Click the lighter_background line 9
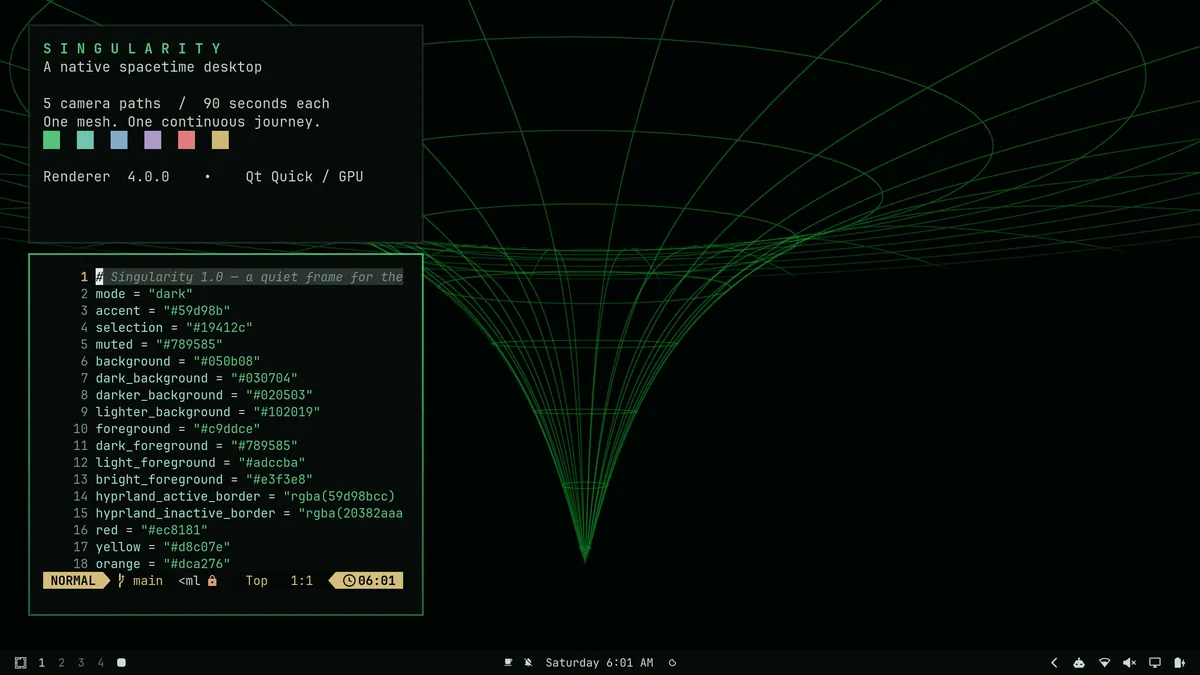1200x675 pixels. (208, 412)
